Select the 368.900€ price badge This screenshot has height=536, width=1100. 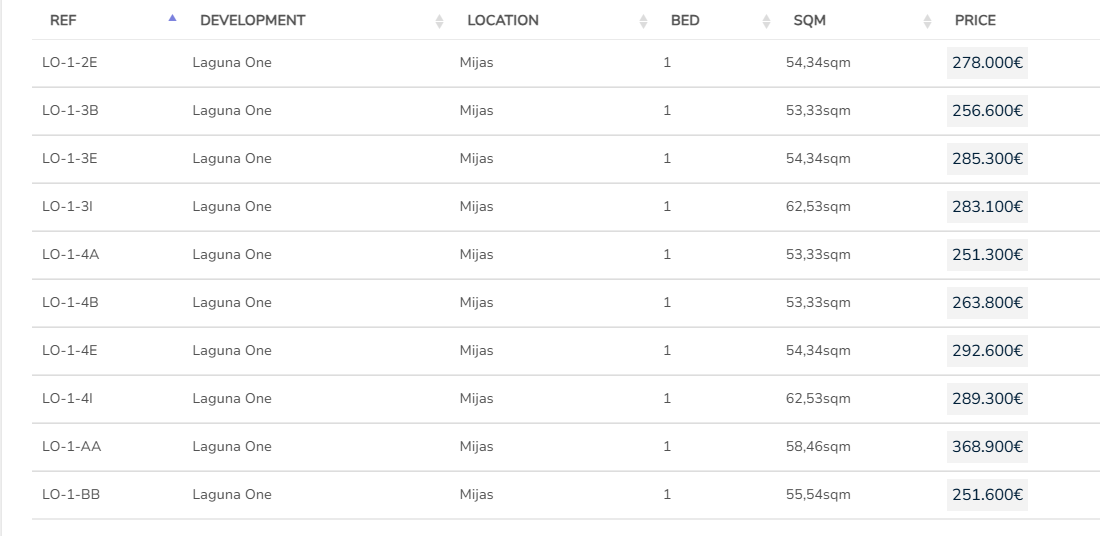click(987, 447)
